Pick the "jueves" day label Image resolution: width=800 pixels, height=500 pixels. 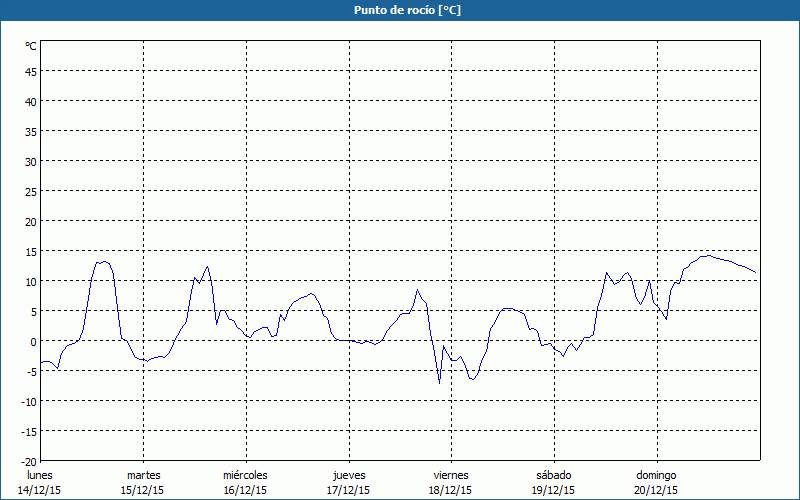pyautogui.click(x=348, y=475)
